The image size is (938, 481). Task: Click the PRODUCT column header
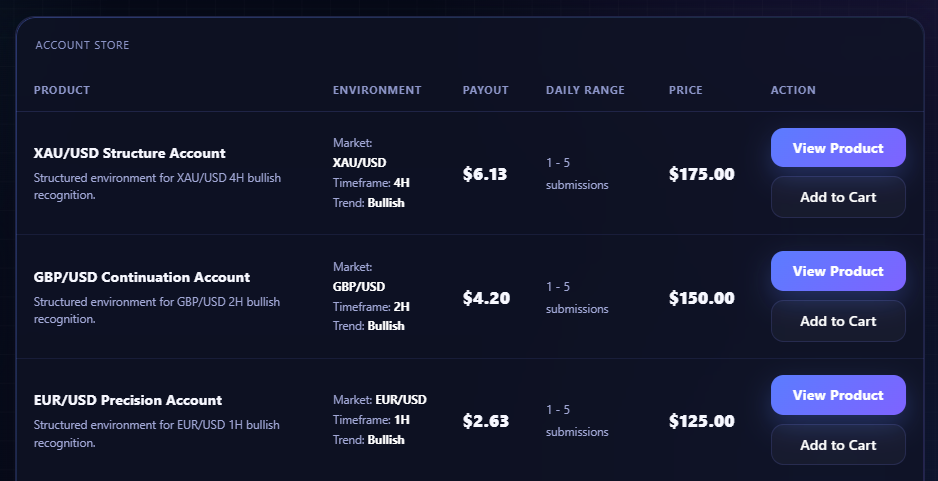pyautogui.click(x=62, y=90)
